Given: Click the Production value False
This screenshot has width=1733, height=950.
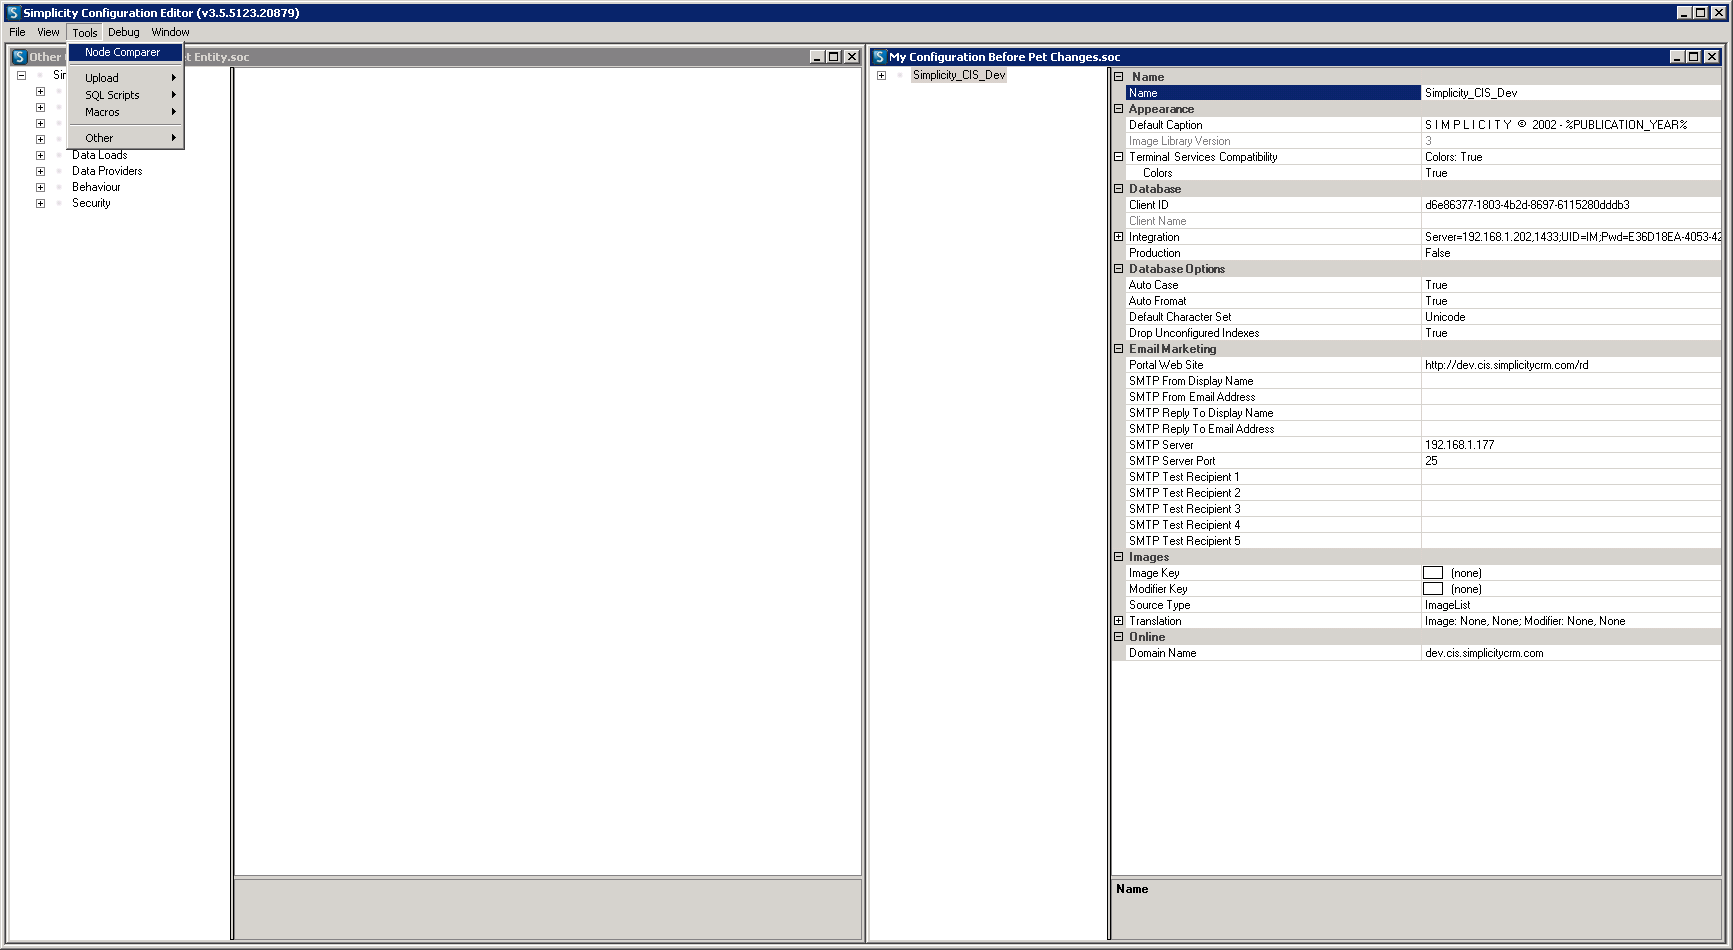Looking at the screenshot, I should pyautogui.click(x=1571, y=253).
